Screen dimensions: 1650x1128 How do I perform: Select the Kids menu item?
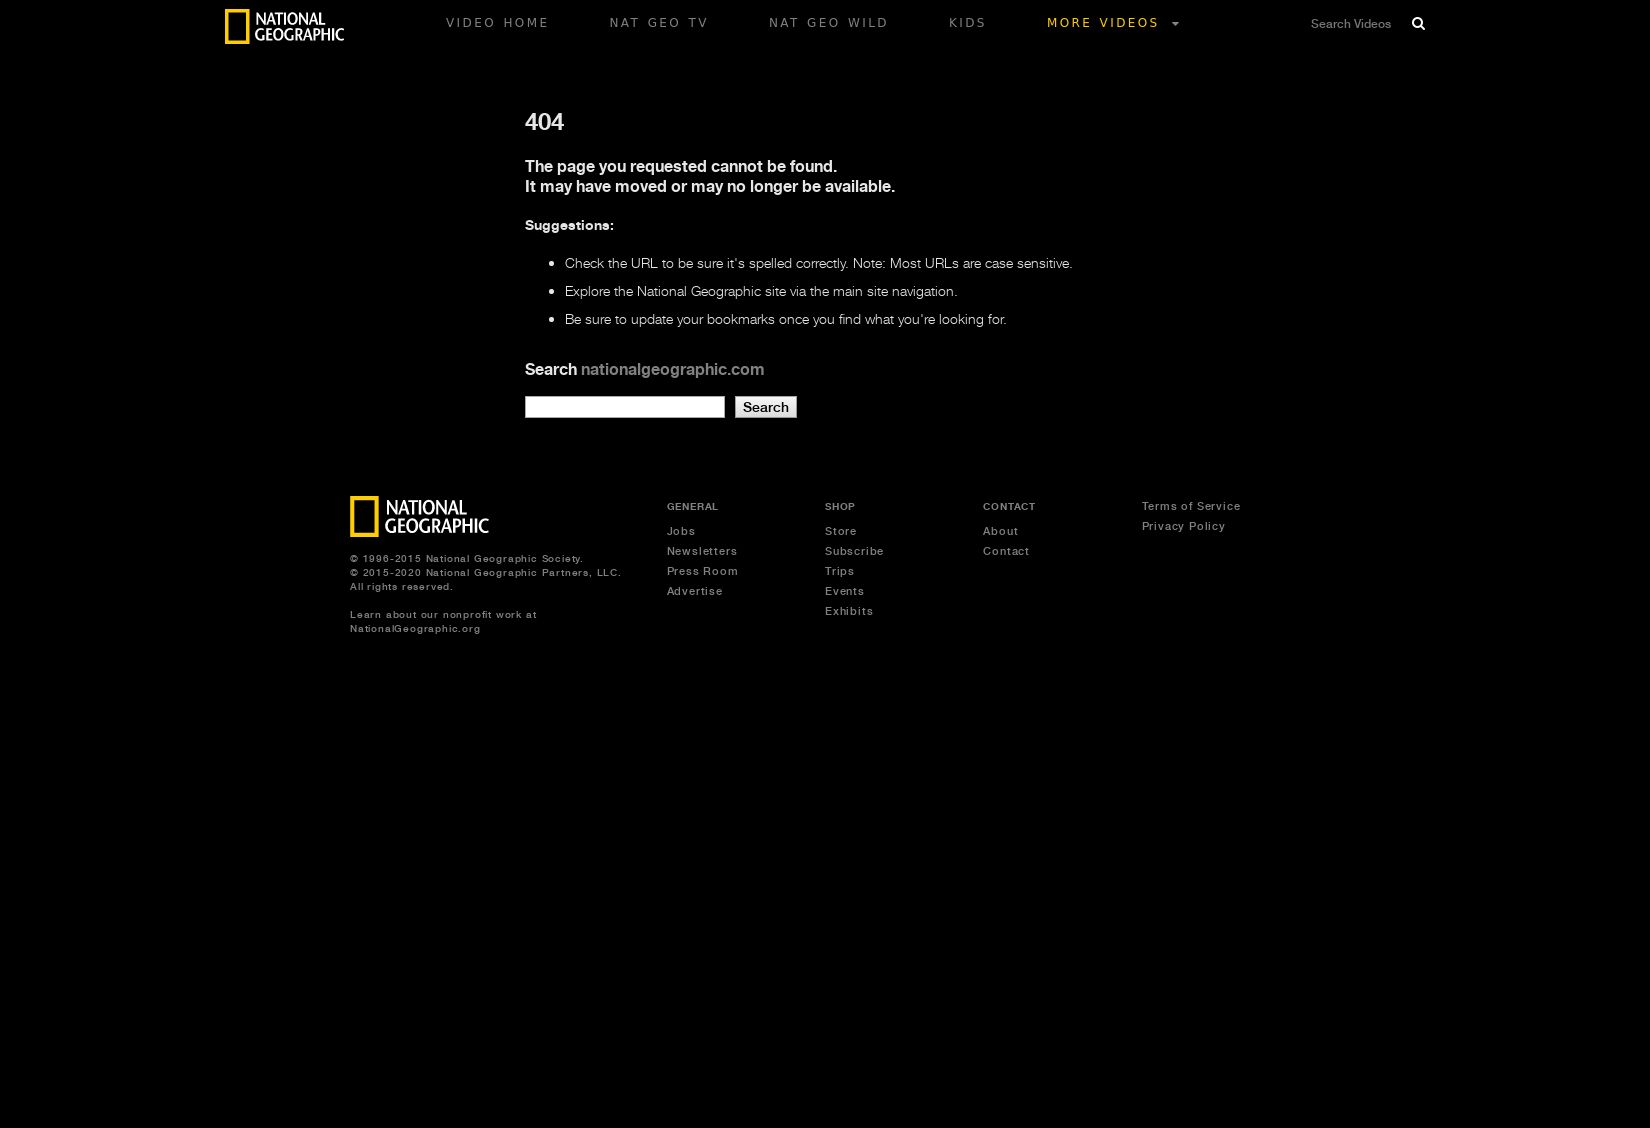(967, 23)
